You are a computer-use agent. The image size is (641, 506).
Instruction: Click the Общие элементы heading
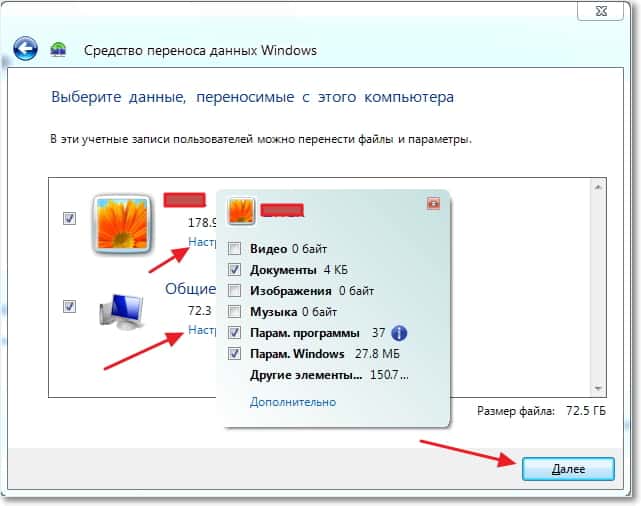pyautogui.click(x=191, y=289)
